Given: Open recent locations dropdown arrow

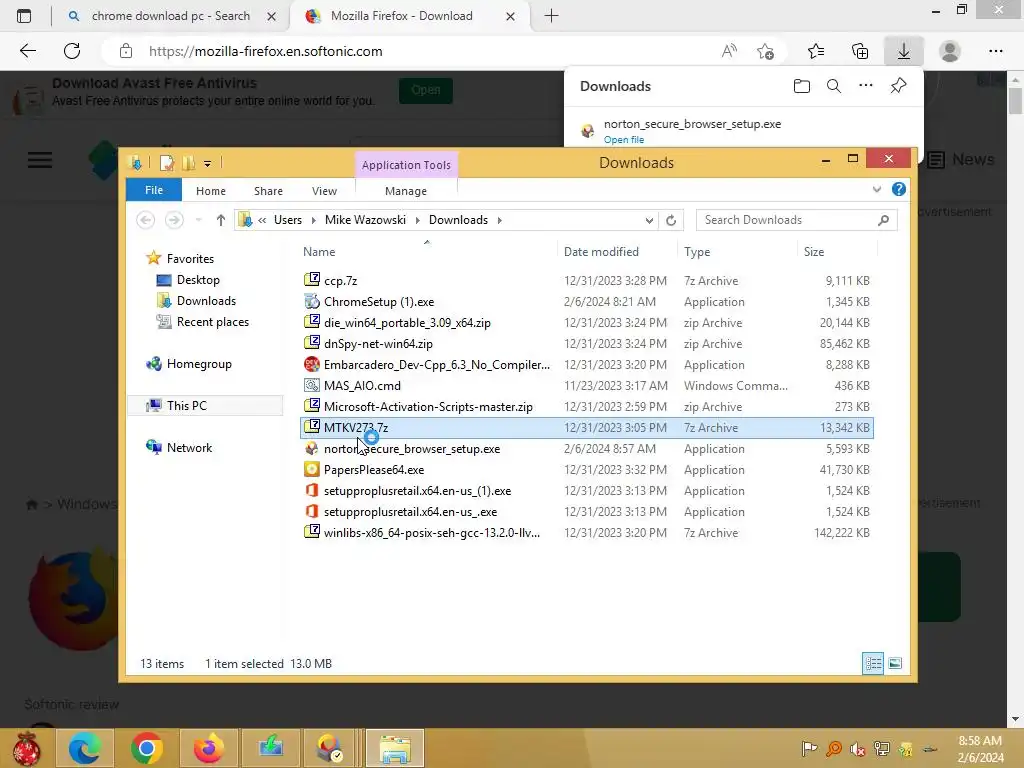Looking at the screenshot, I should tap(198, 220).
